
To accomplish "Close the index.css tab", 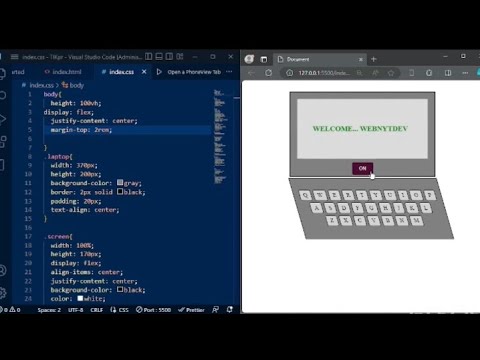I will point(144,72).
